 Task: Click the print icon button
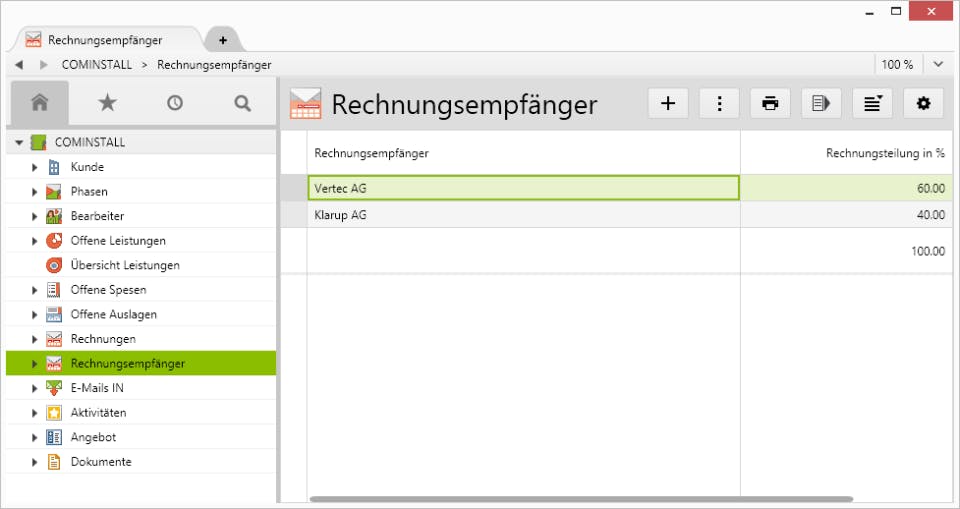pyautogui.click(x=770, y=103)
